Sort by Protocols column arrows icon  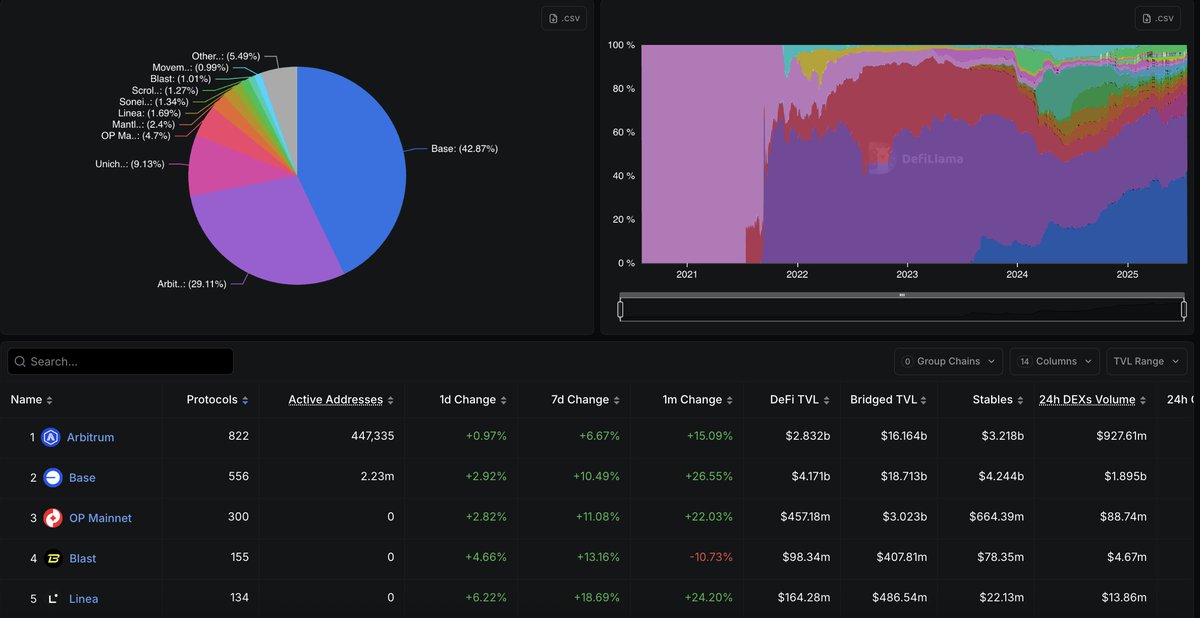click(245, 400)
